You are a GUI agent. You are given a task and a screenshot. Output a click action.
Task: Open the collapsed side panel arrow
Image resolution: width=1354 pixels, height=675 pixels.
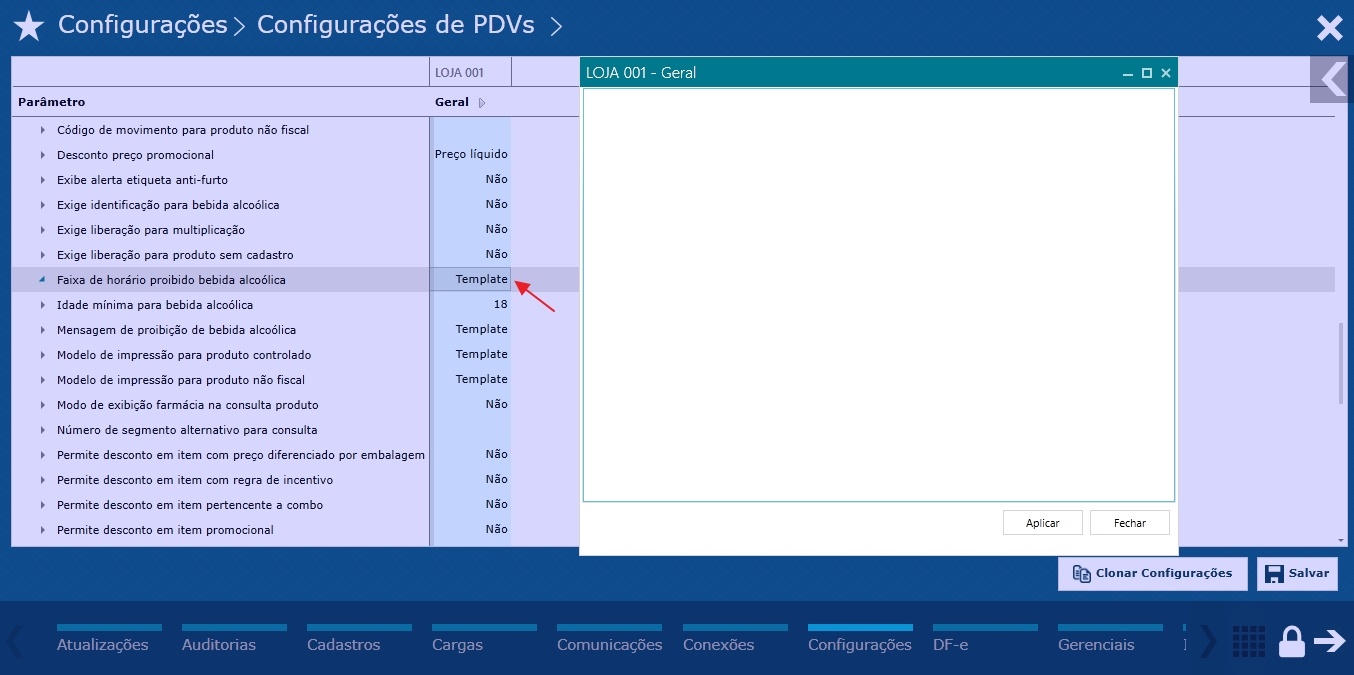pyautogui.click(x=1332, y=80)
